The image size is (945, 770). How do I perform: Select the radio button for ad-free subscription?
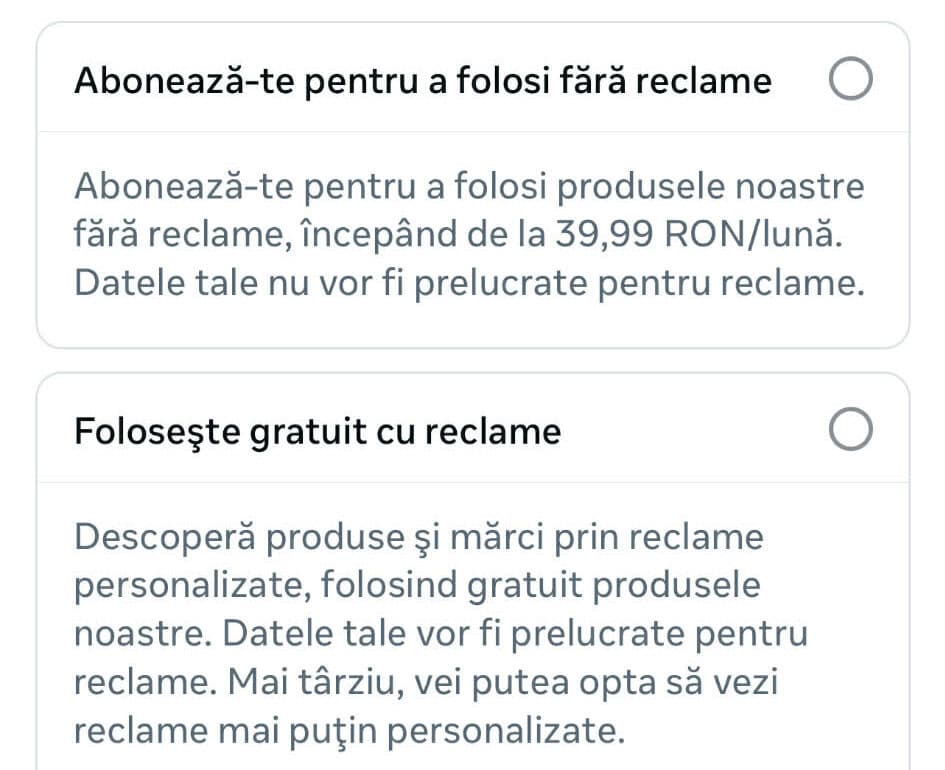click(x=850, y=81)
